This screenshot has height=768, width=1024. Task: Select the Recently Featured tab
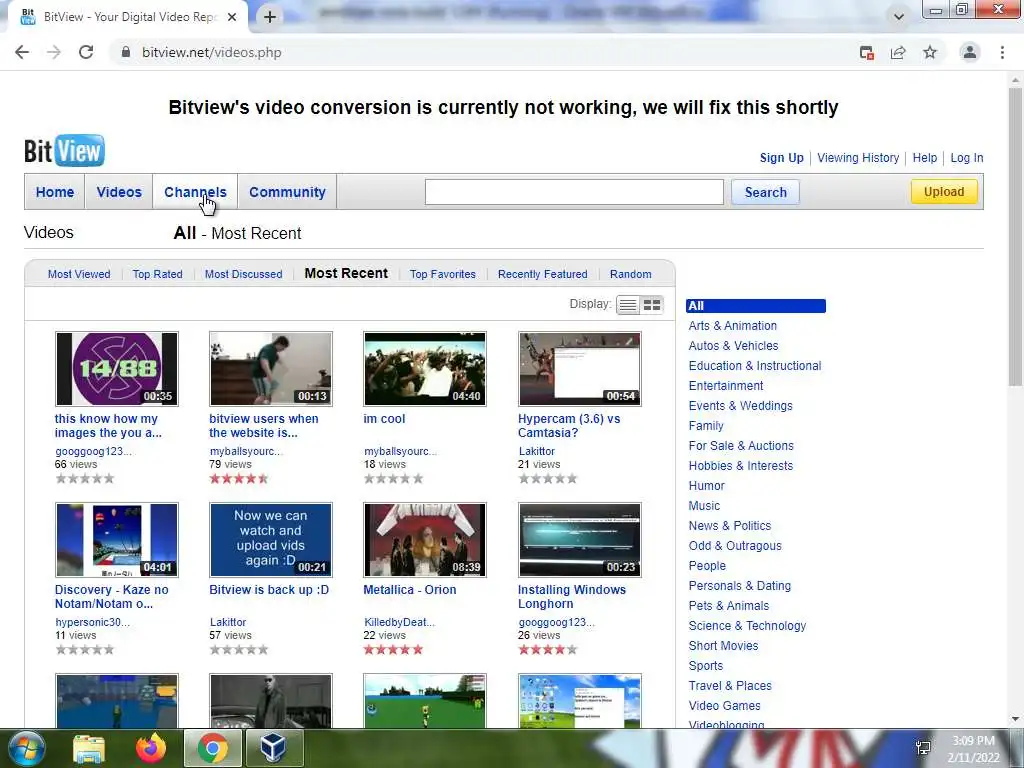click(543, 274)
